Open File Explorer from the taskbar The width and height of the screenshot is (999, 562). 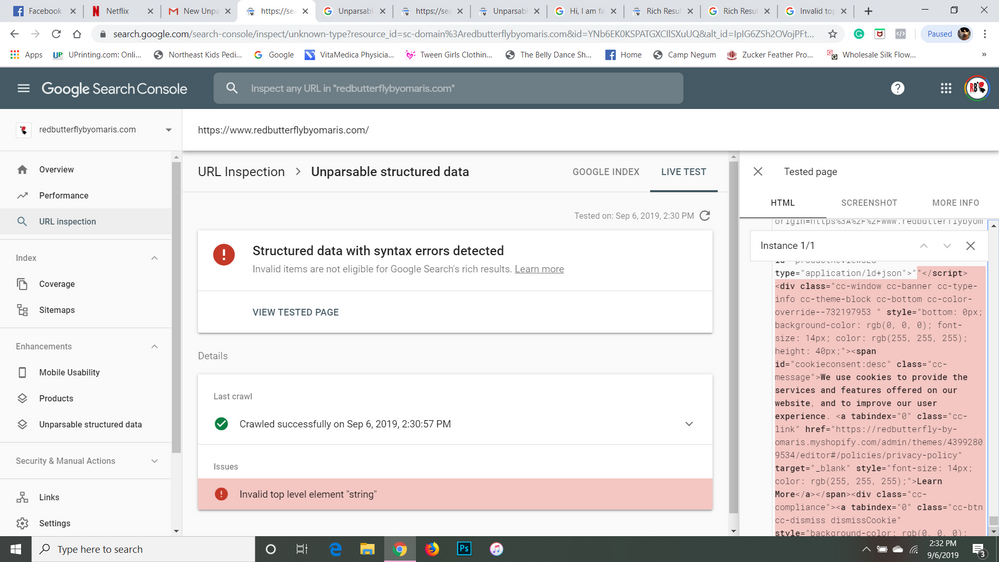[x=367, y=549]
